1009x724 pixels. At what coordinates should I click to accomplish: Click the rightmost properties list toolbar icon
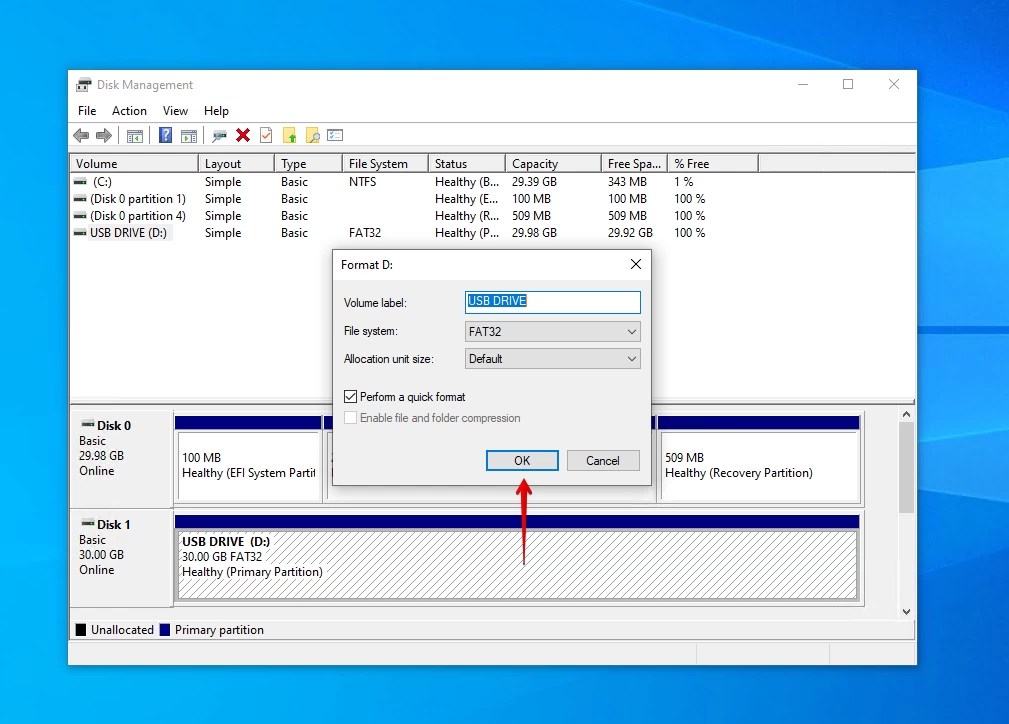pos(335,135)
